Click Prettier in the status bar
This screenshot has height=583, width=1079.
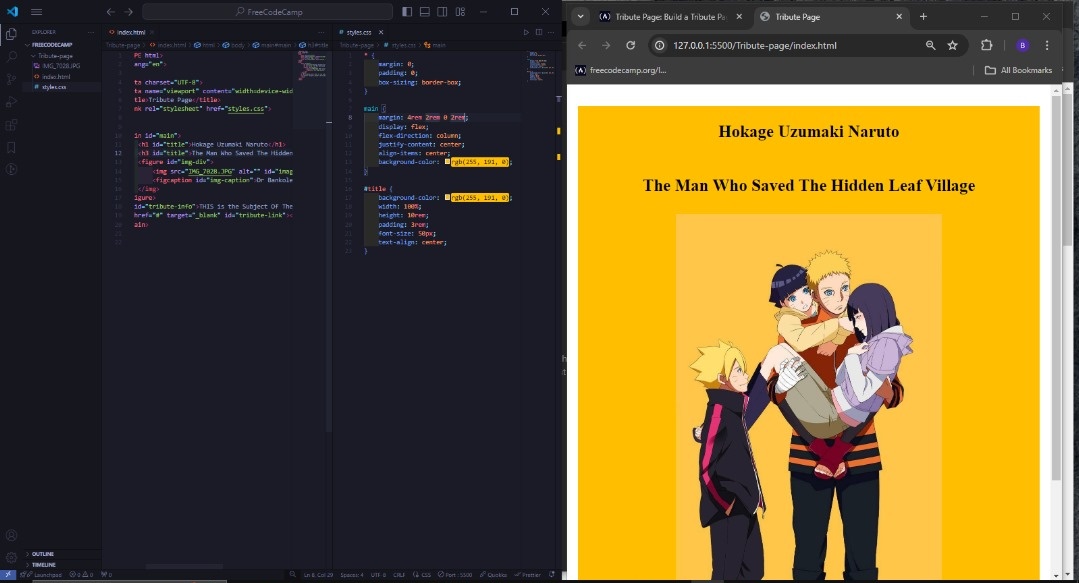tap(528, 575)
